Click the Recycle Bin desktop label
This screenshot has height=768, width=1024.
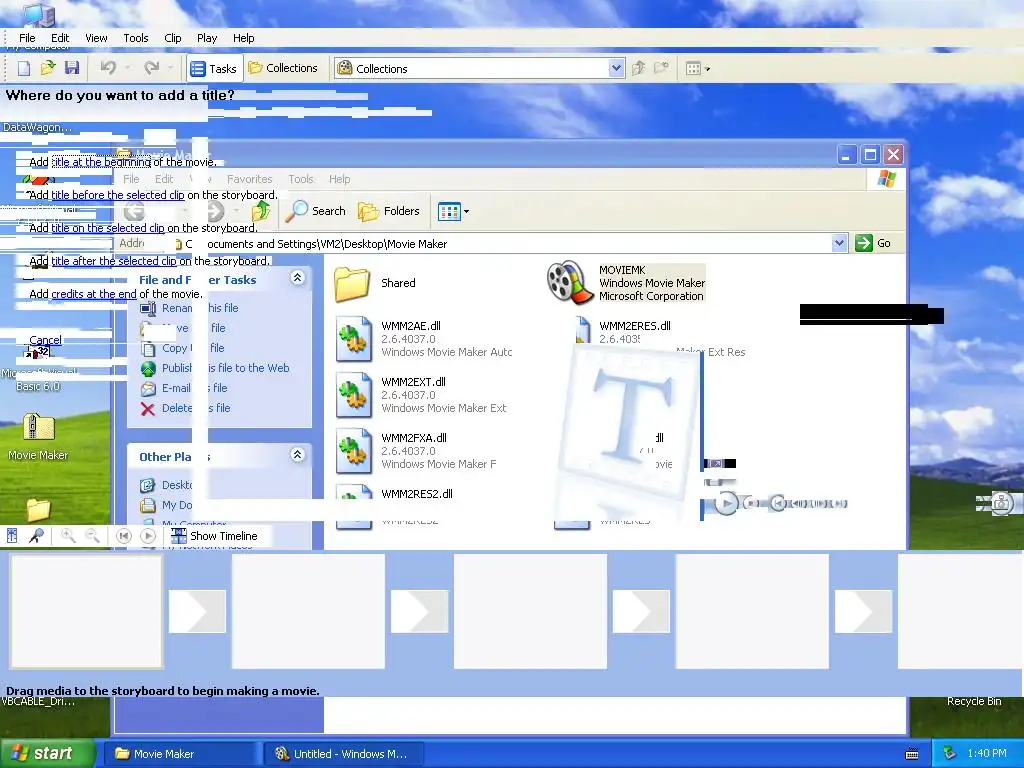[974, 701]
